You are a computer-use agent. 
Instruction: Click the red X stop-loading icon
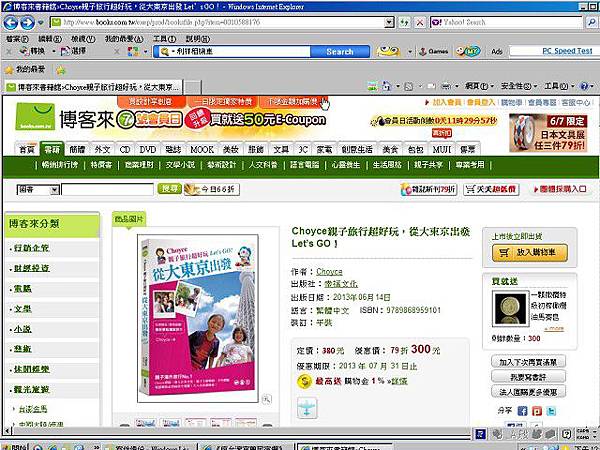tap(420, 23)
